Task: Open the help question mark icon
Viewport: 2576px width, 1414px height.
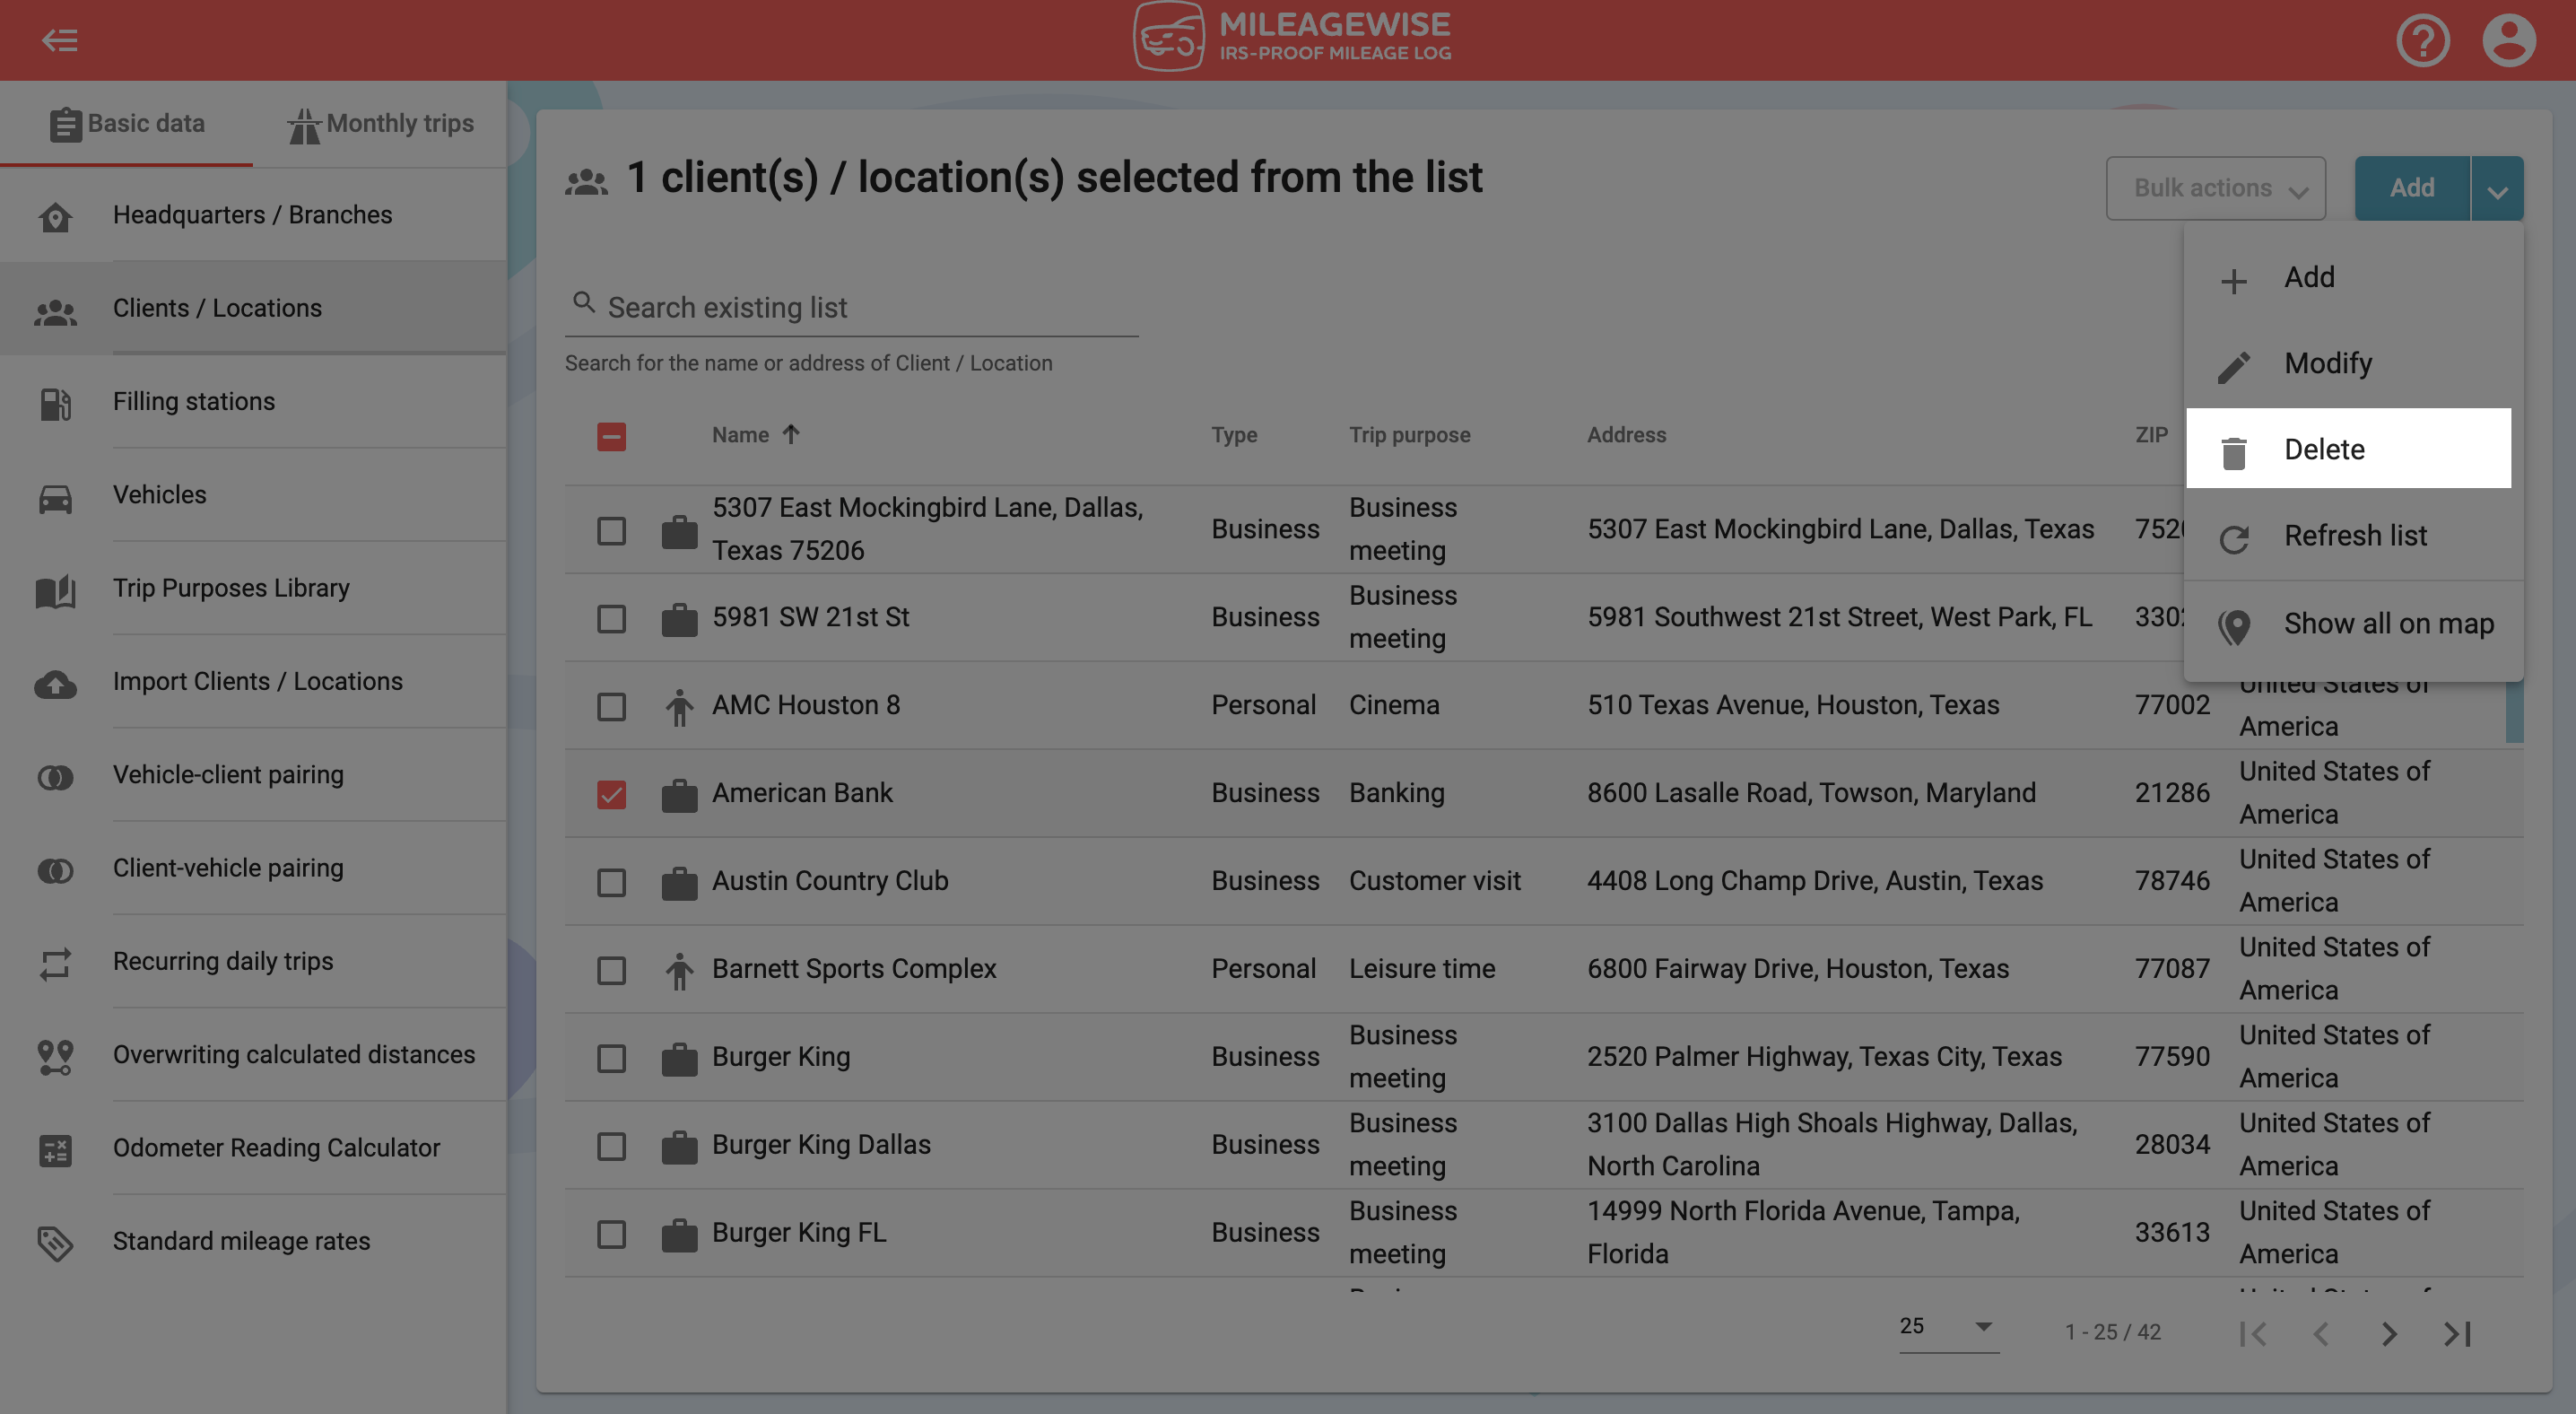Action: click(2422, 40)
